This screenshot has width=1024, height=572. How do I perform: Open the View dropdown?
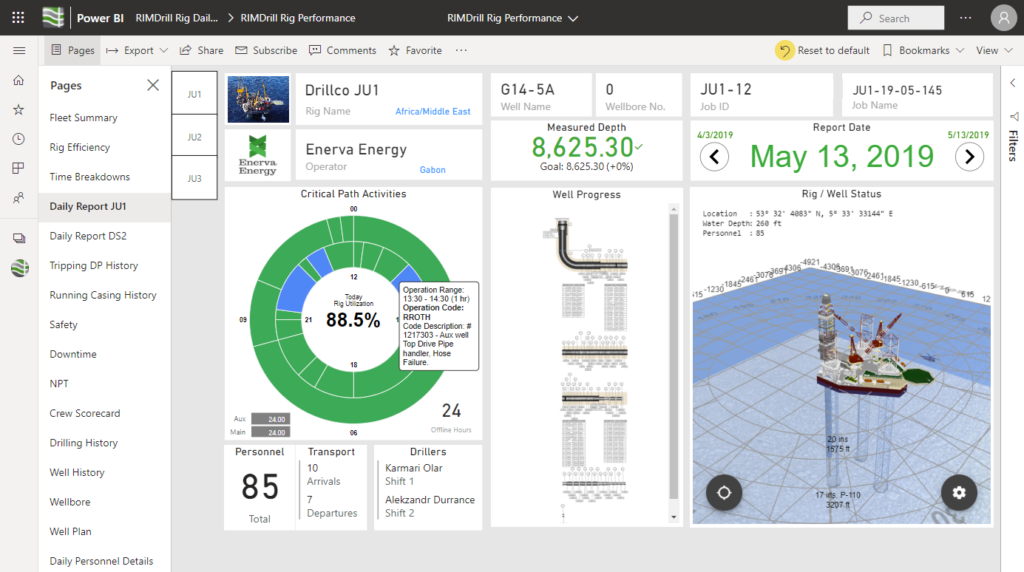[x=994, y=50]
